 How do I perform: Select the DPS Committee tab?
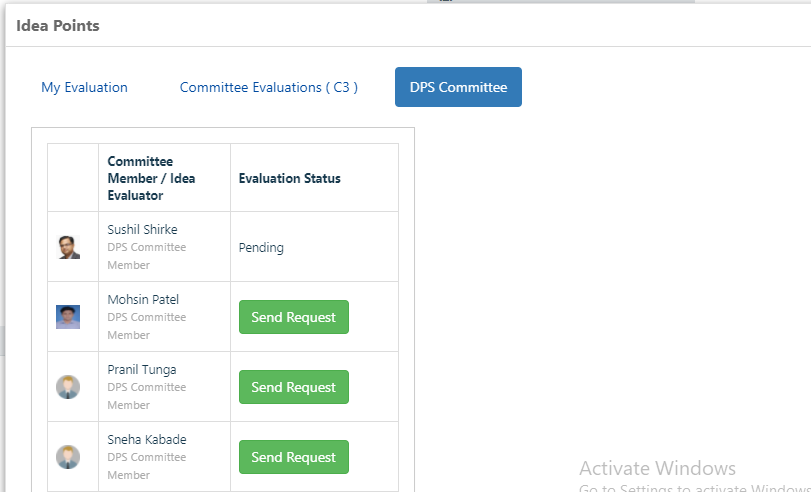point(458,87)
